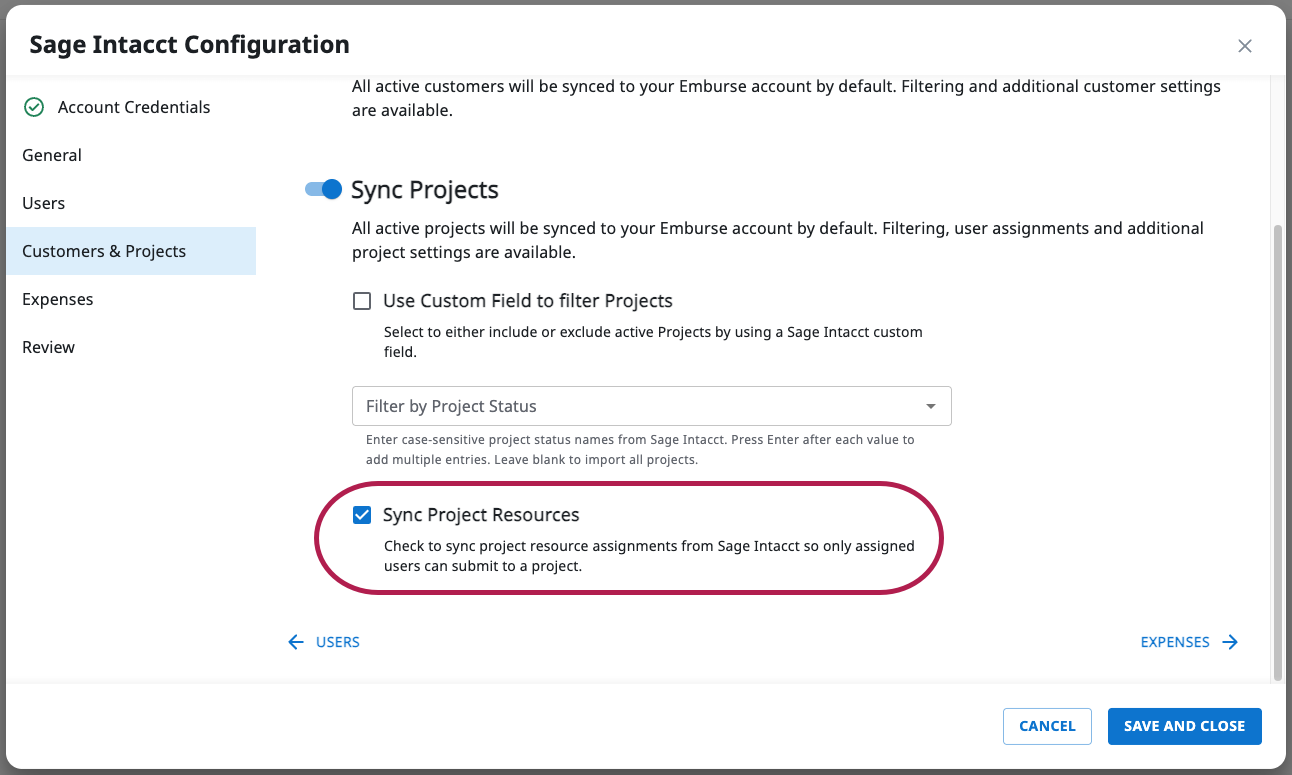Click the green Account Credentials checkmark icon
The height and width of the screenshot is (775, 1292).
click(34, 107)
